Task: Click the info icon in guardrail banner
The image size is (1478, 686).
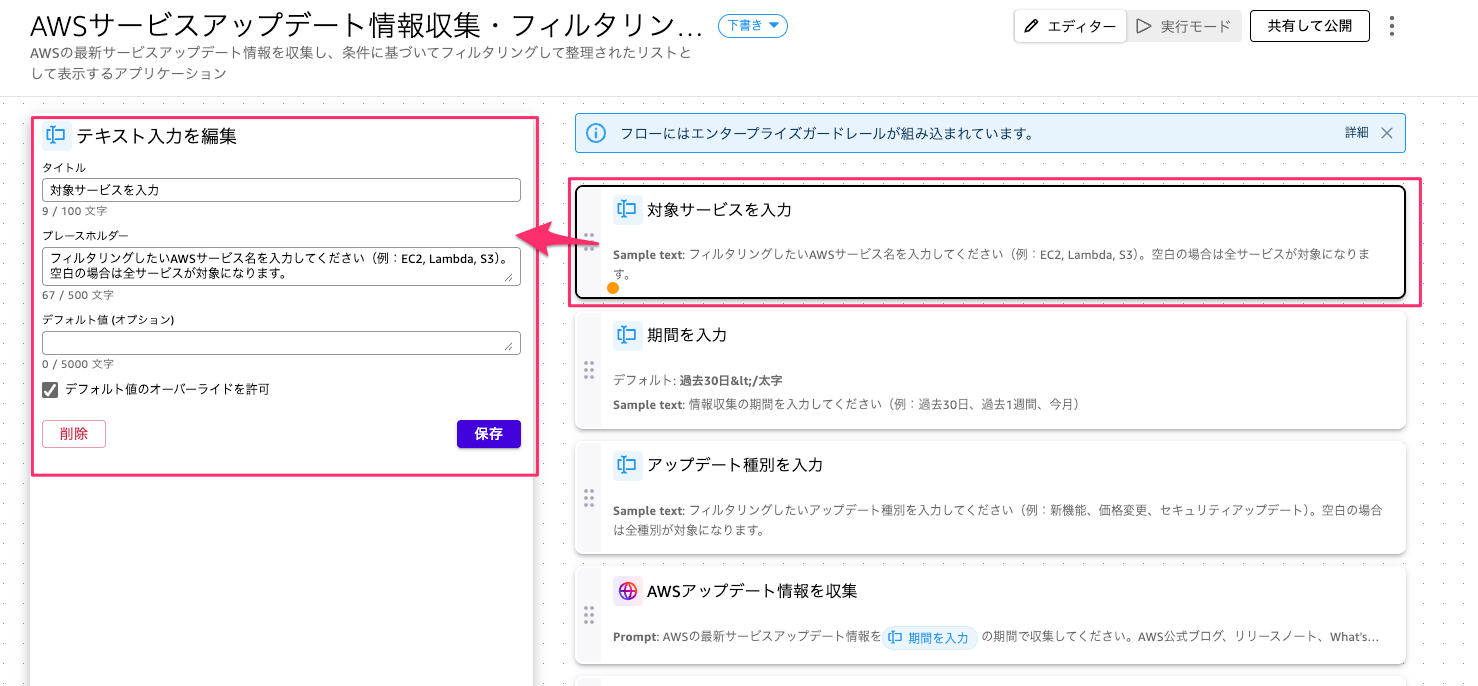Action: 595,133
